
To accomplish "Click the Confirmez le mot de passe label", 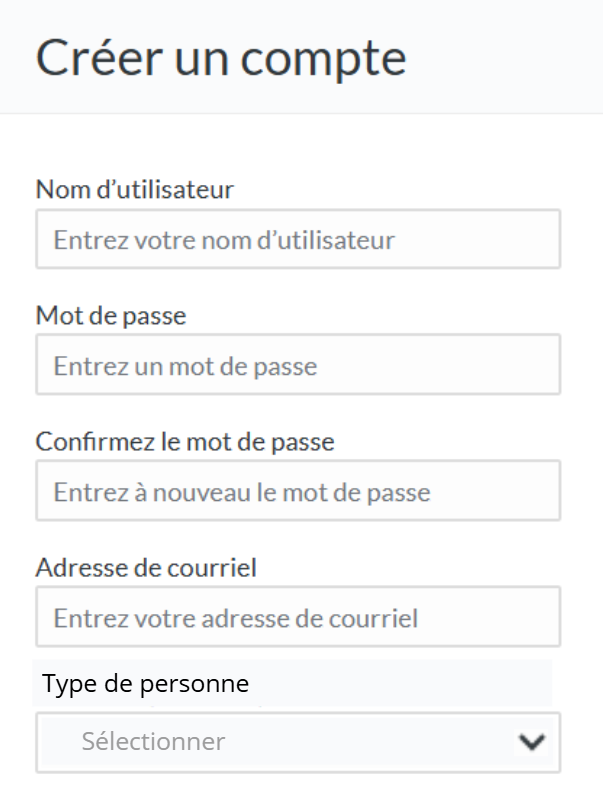I will (x=185, y=441).
